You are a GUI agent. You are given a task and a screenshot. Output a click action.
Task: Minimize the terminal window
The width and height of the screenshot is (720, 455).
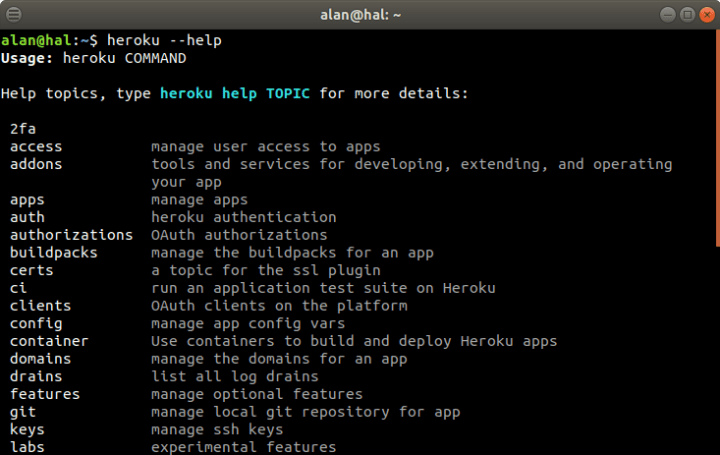pyautogui.click(x=668, y=15)
